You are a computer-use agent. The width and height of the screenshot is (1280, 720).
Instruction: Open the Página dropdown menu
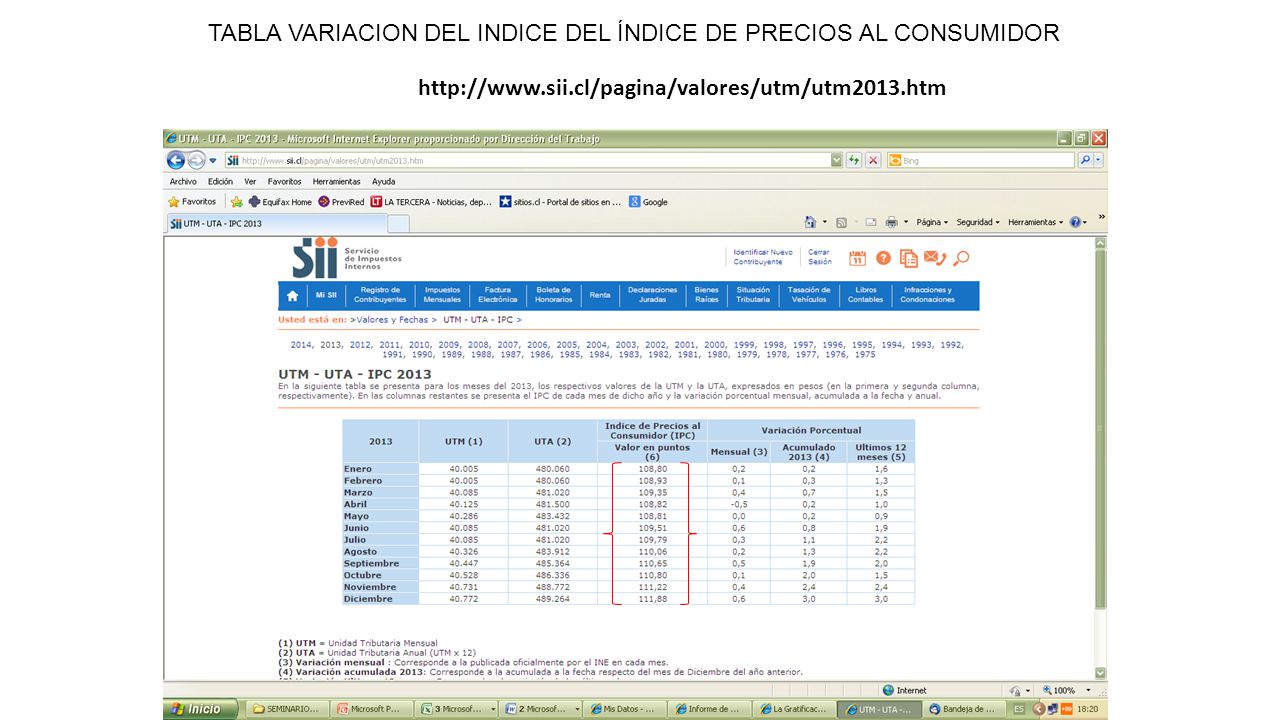(932, 222)
